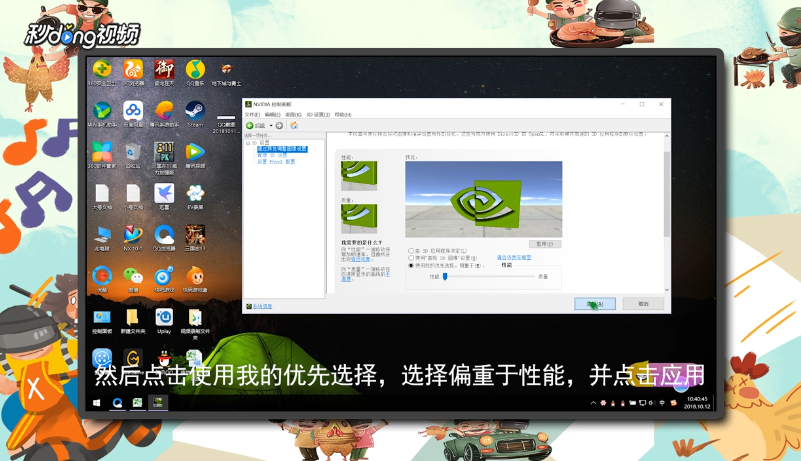The image size is (801, 461).
Task: Click the Forward arrow in NVIDIA toolbar
Action: pos(279,126)
